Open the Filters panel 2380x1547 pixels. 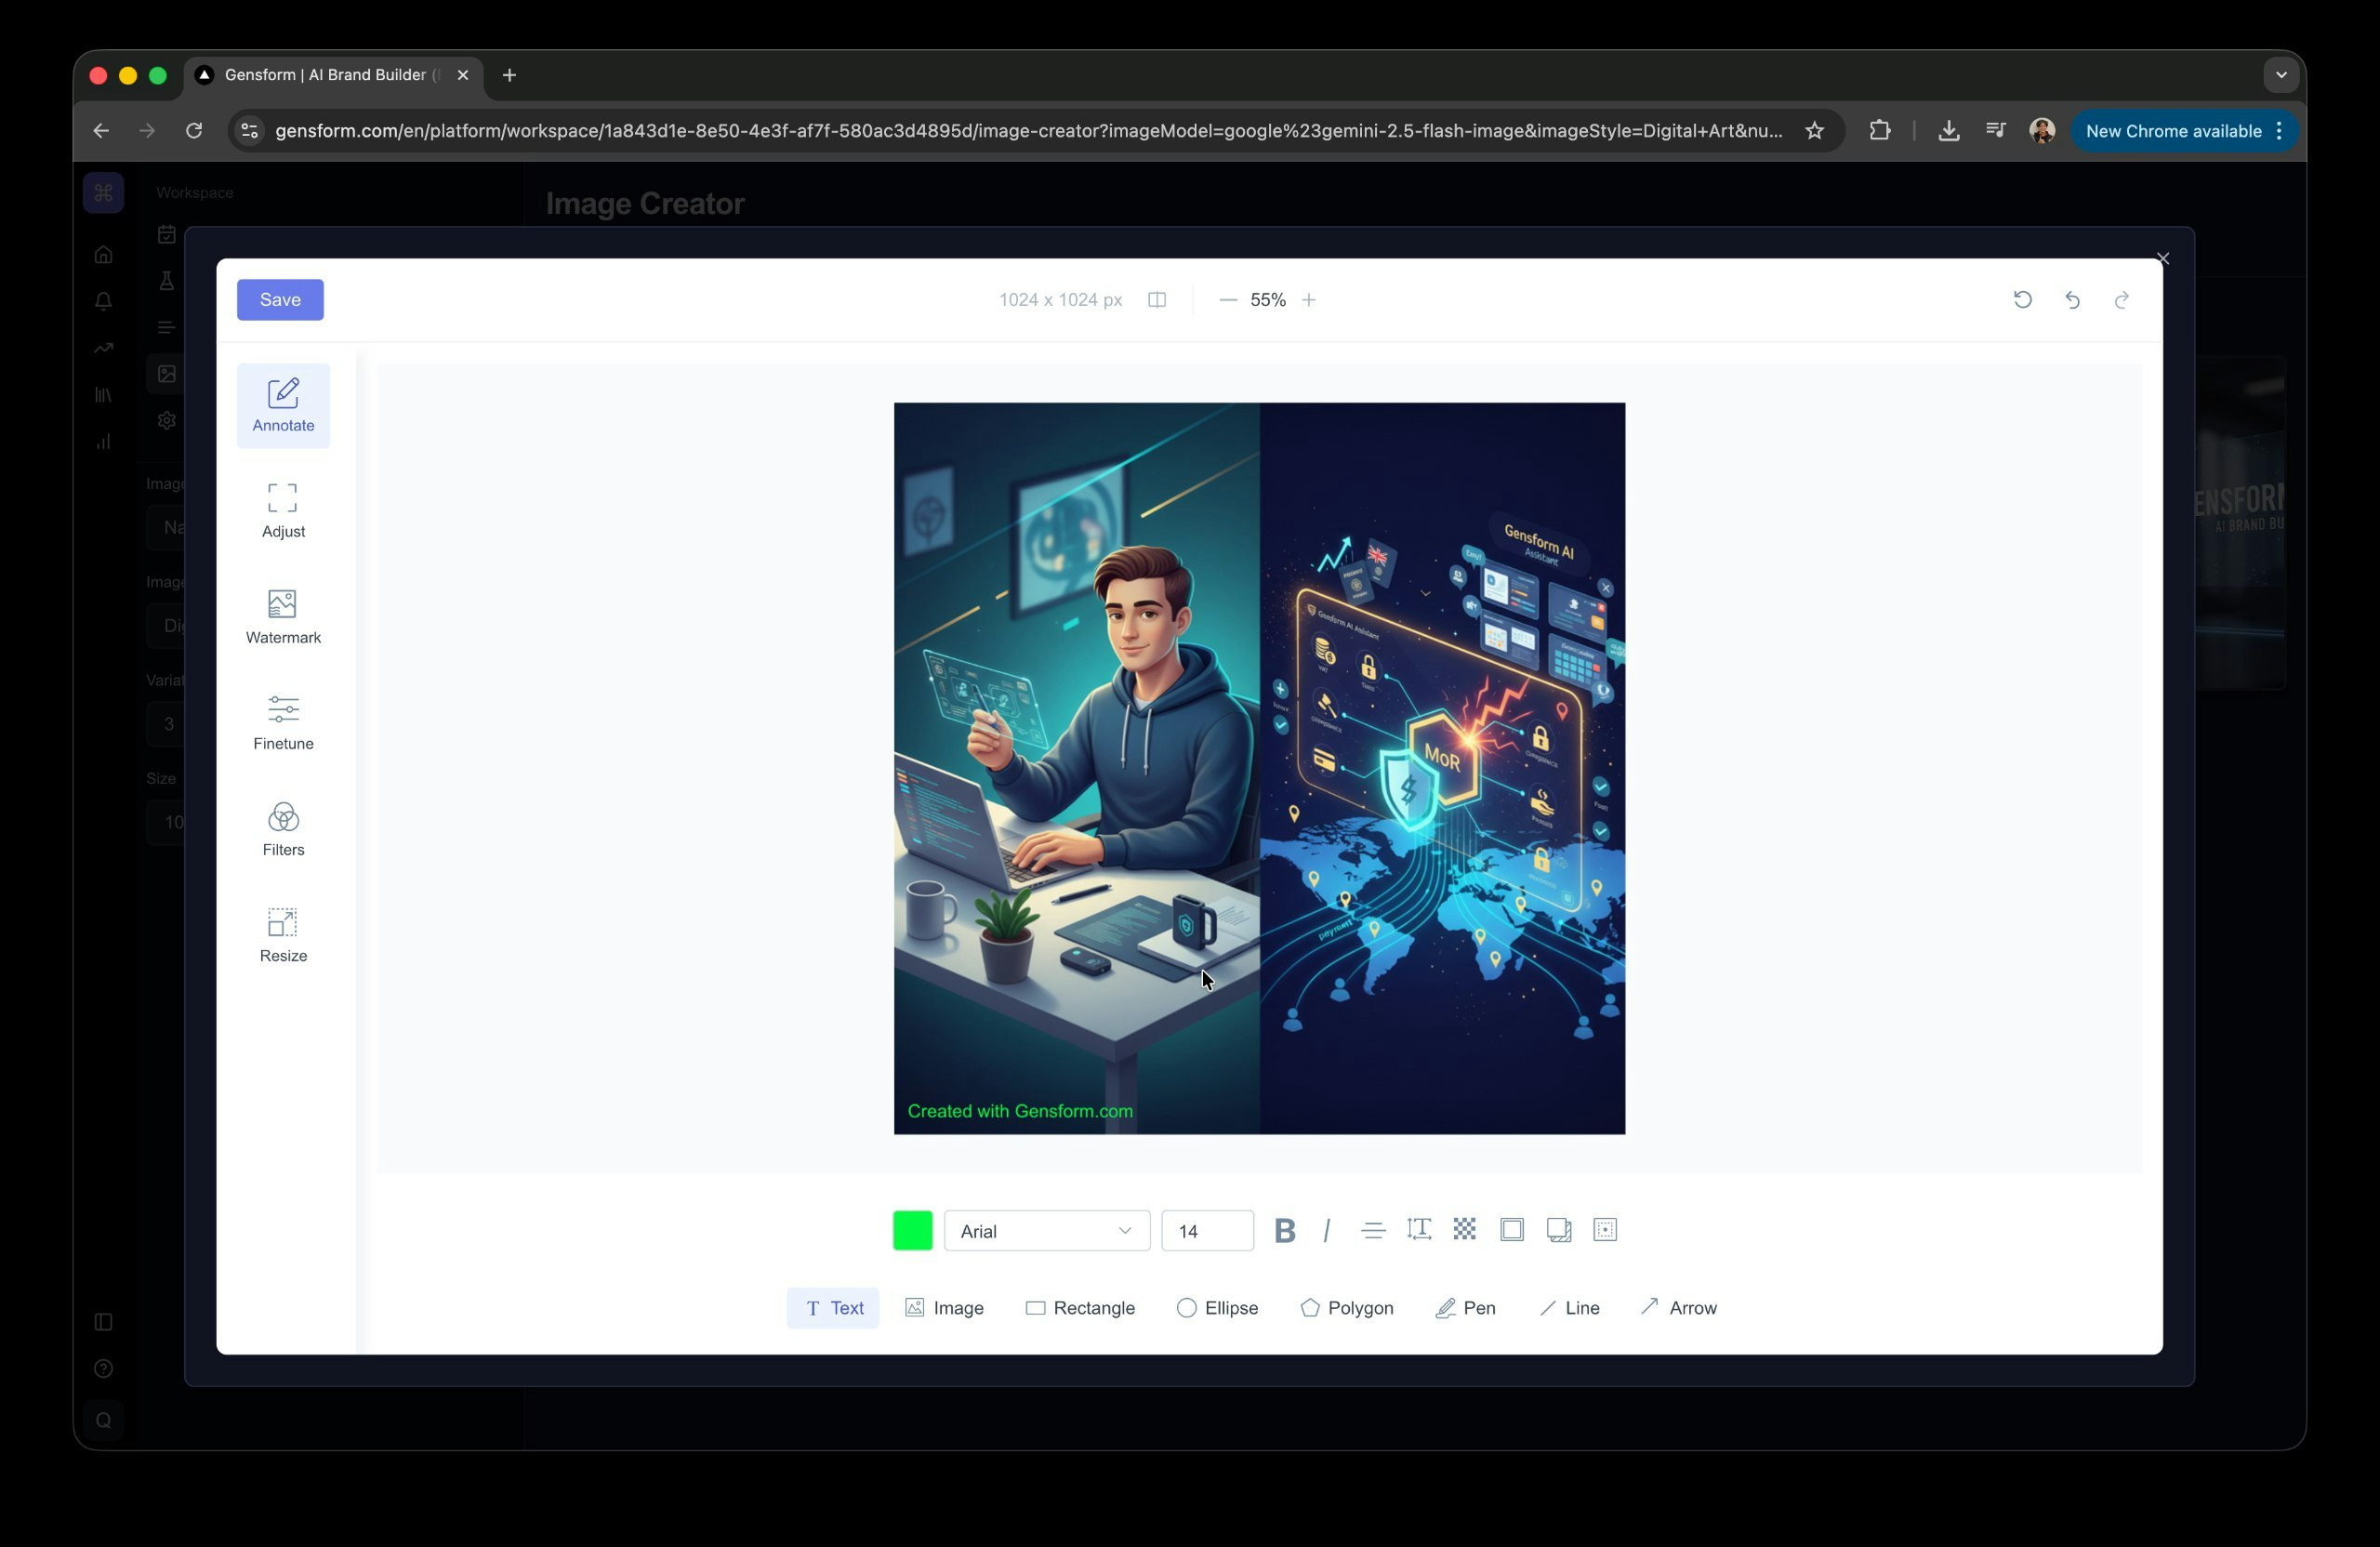tap(283, 829)
